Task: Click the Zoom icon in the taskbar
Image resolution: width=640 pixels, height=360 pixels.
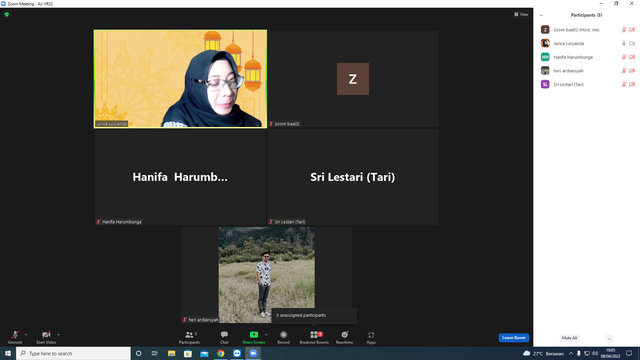Action: pos(253,353)
